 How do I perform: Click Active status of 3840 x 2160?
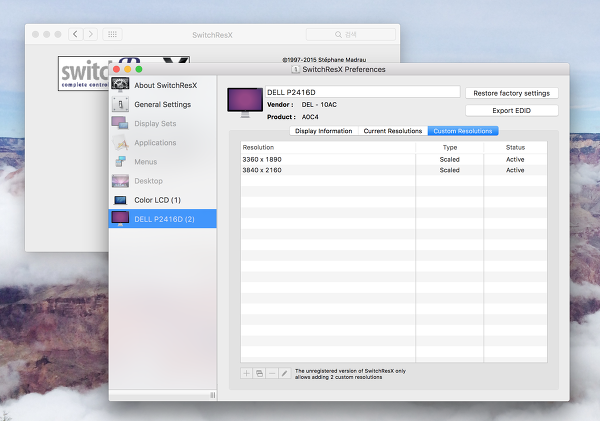point(515,170)
